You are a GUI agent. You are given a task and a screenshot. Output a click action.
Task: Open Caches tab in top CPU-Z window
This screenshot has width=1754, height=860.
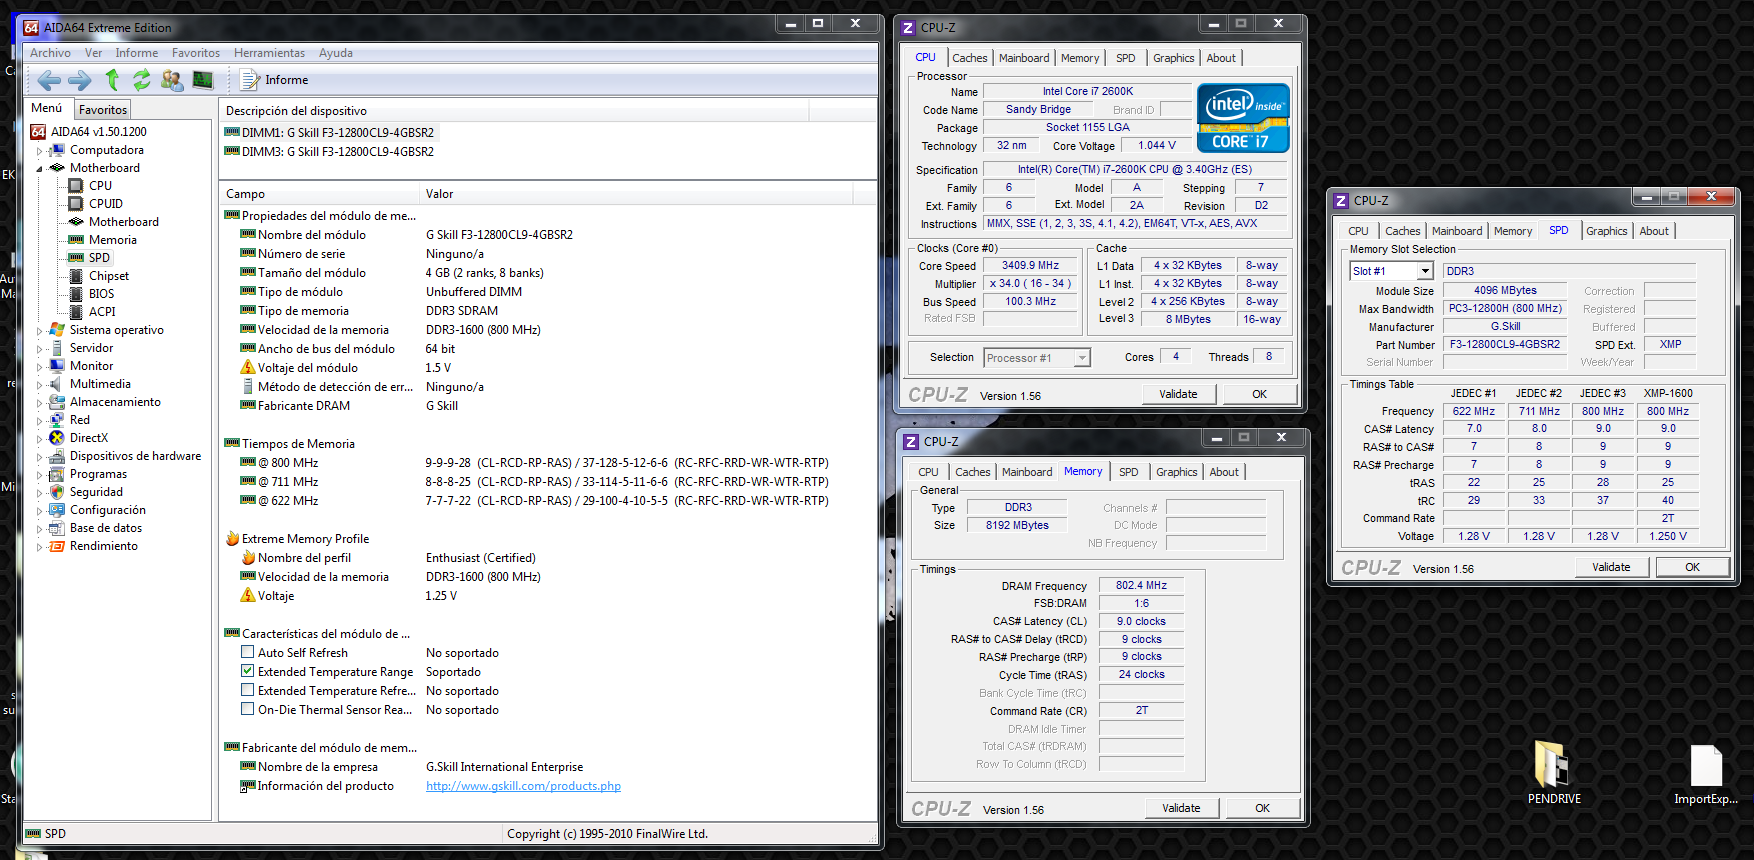(969, 58)
